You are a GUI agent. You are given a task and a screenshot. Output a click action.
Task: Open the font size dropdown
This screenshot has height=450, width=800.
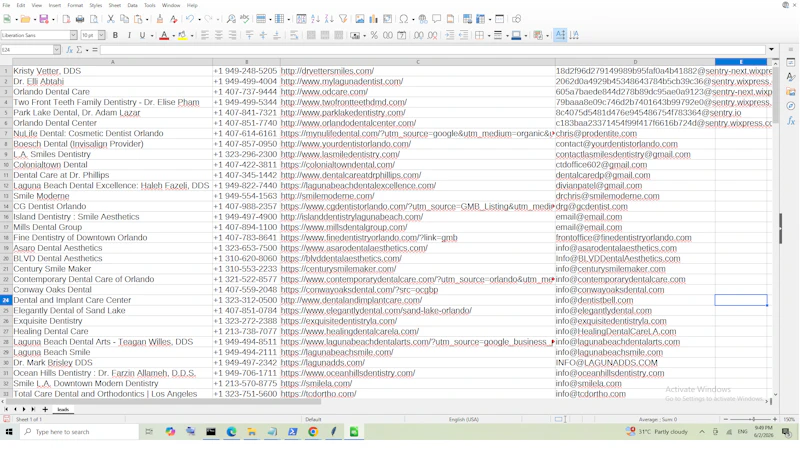(102, 35)
